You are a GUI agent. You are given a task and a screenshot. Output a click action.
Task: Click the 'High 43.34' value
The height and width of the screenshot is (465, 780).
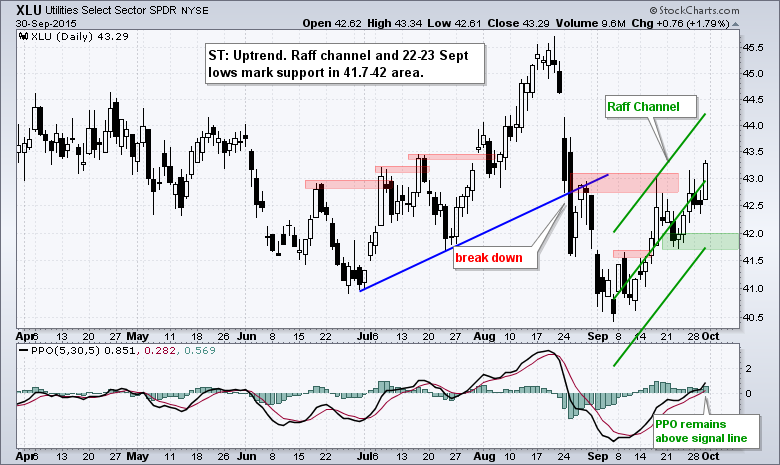395,23
